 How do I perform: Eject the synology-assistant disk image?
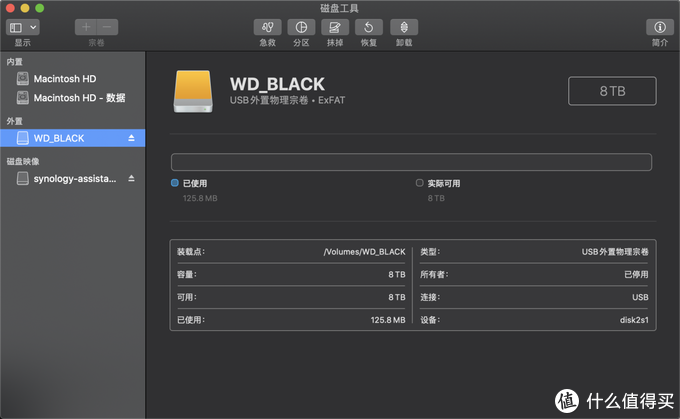131,178
